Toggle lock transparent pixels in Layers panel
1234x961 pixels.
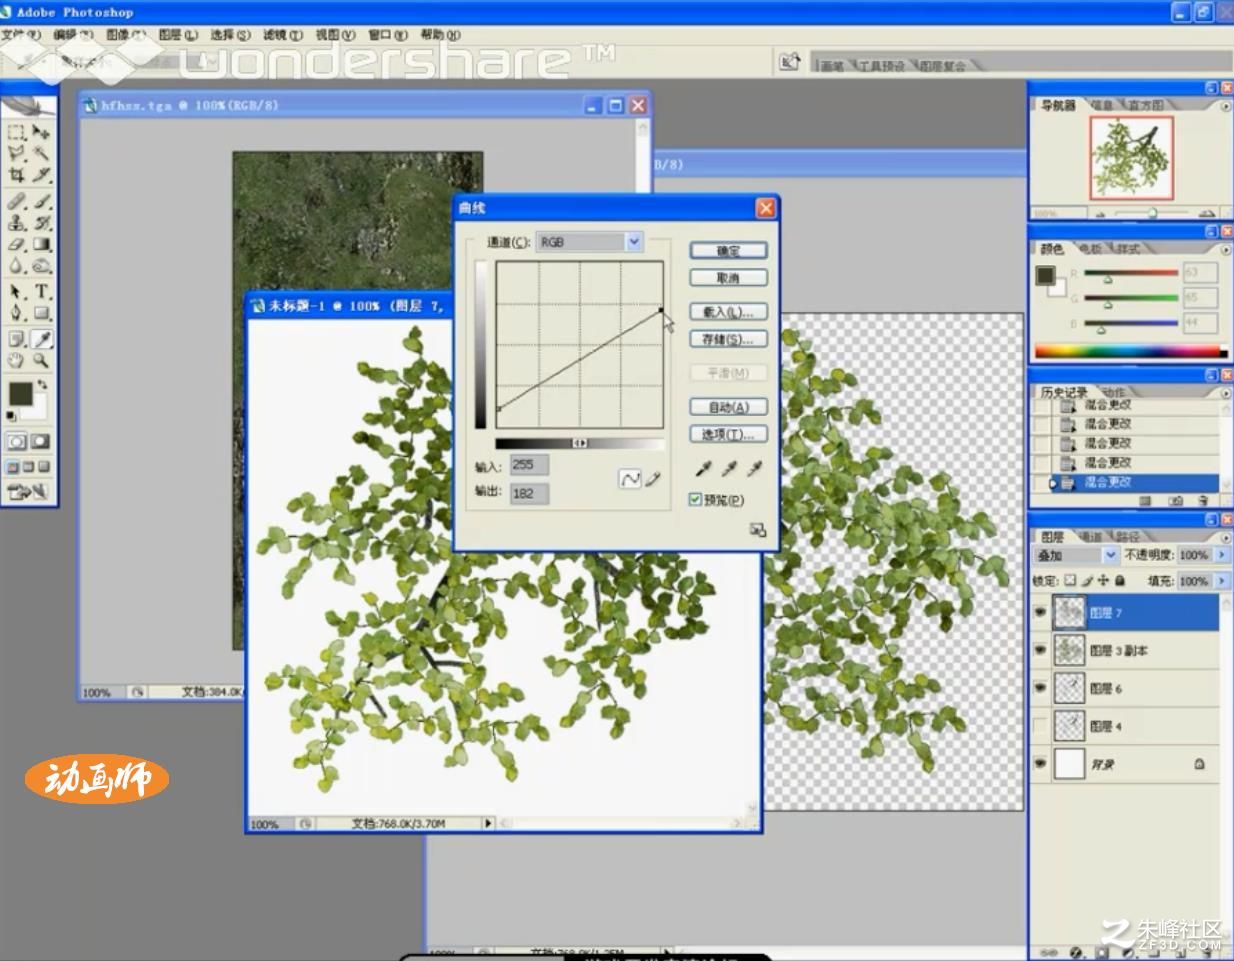click(1070, 580)
